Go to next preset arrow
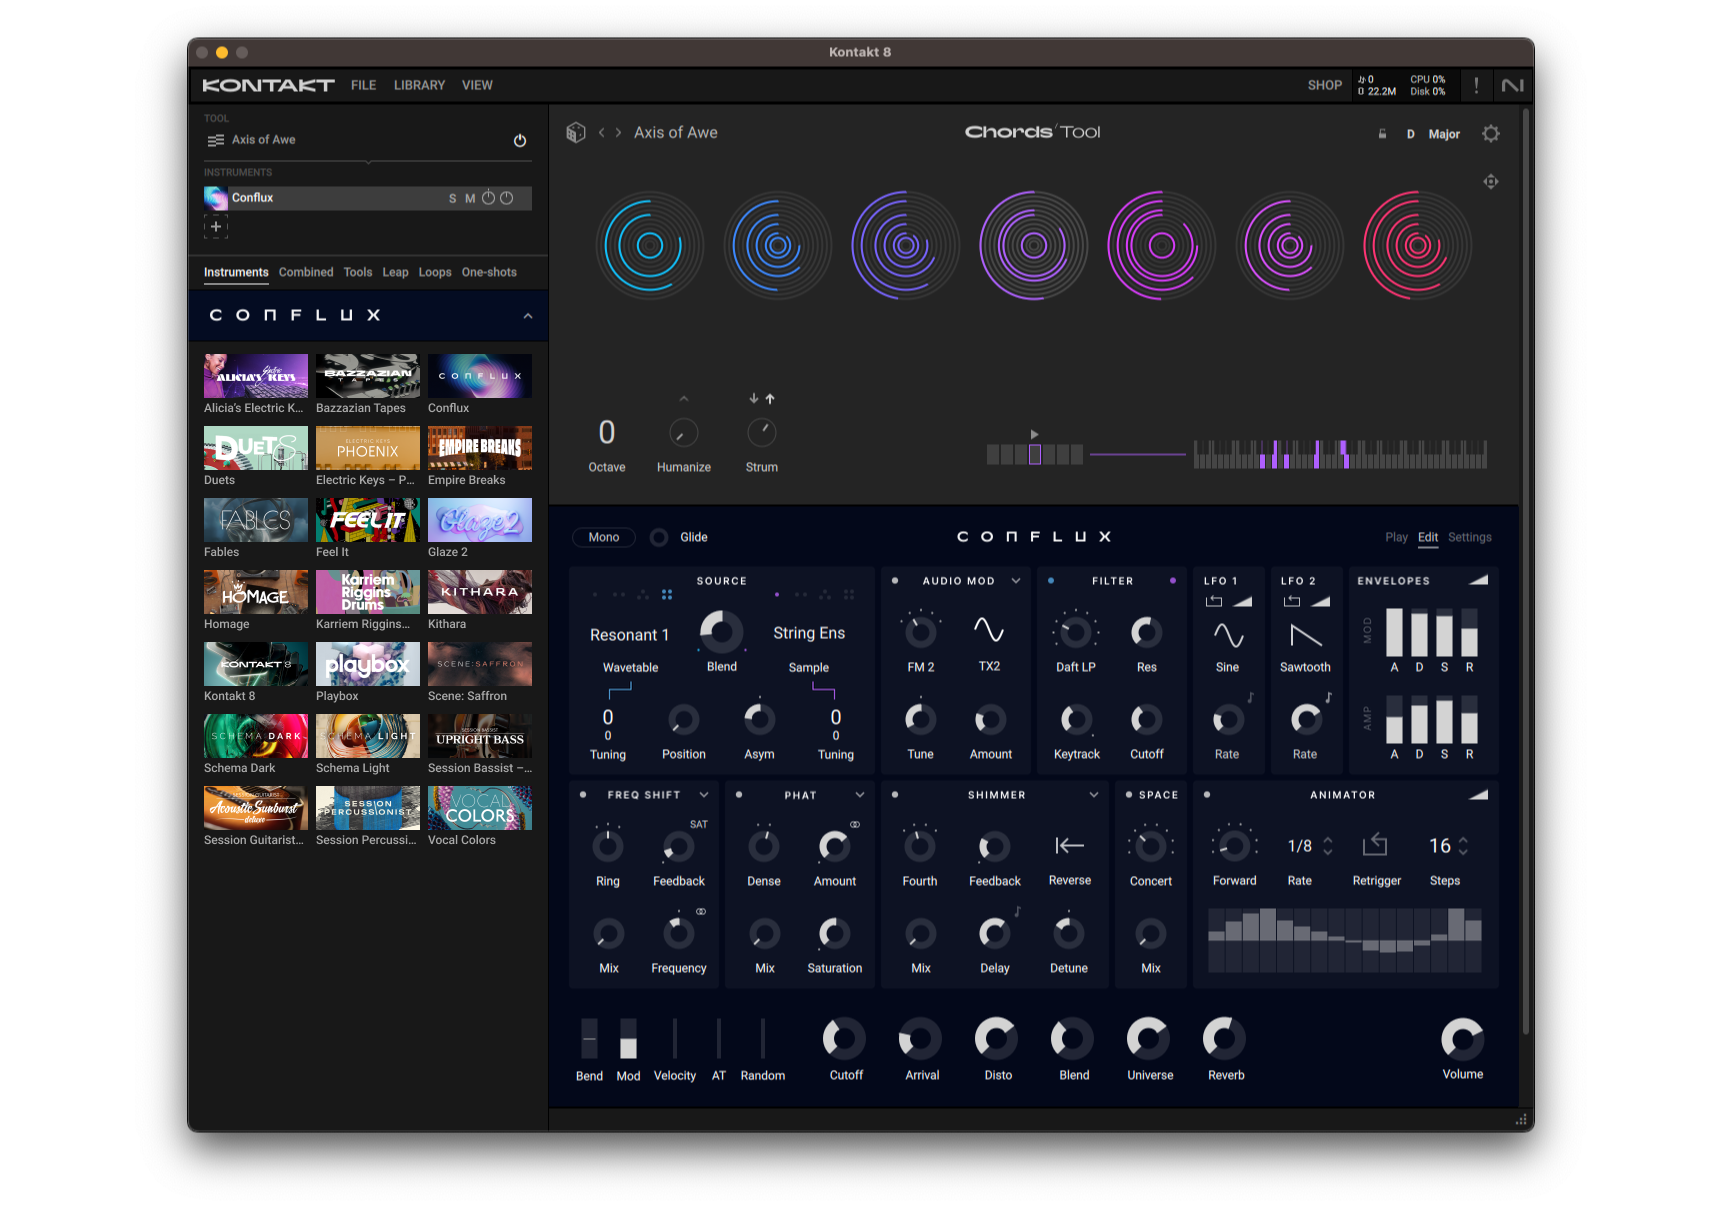Screen dimensions: 1723x1206 pos(619,133)
